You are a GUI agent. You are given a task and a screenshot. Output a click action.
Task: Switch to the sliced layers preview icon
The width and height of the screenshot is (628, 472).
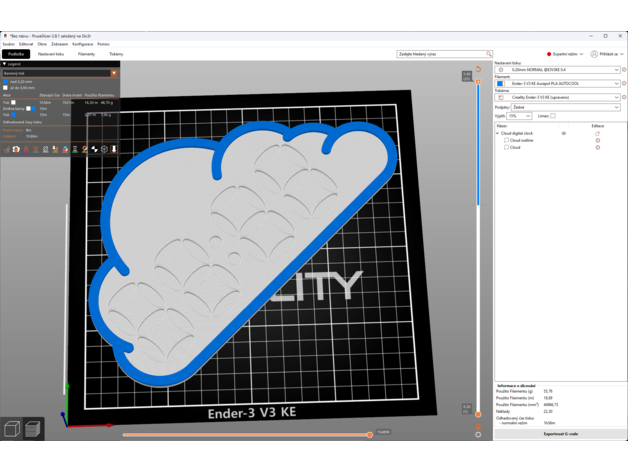32,429
